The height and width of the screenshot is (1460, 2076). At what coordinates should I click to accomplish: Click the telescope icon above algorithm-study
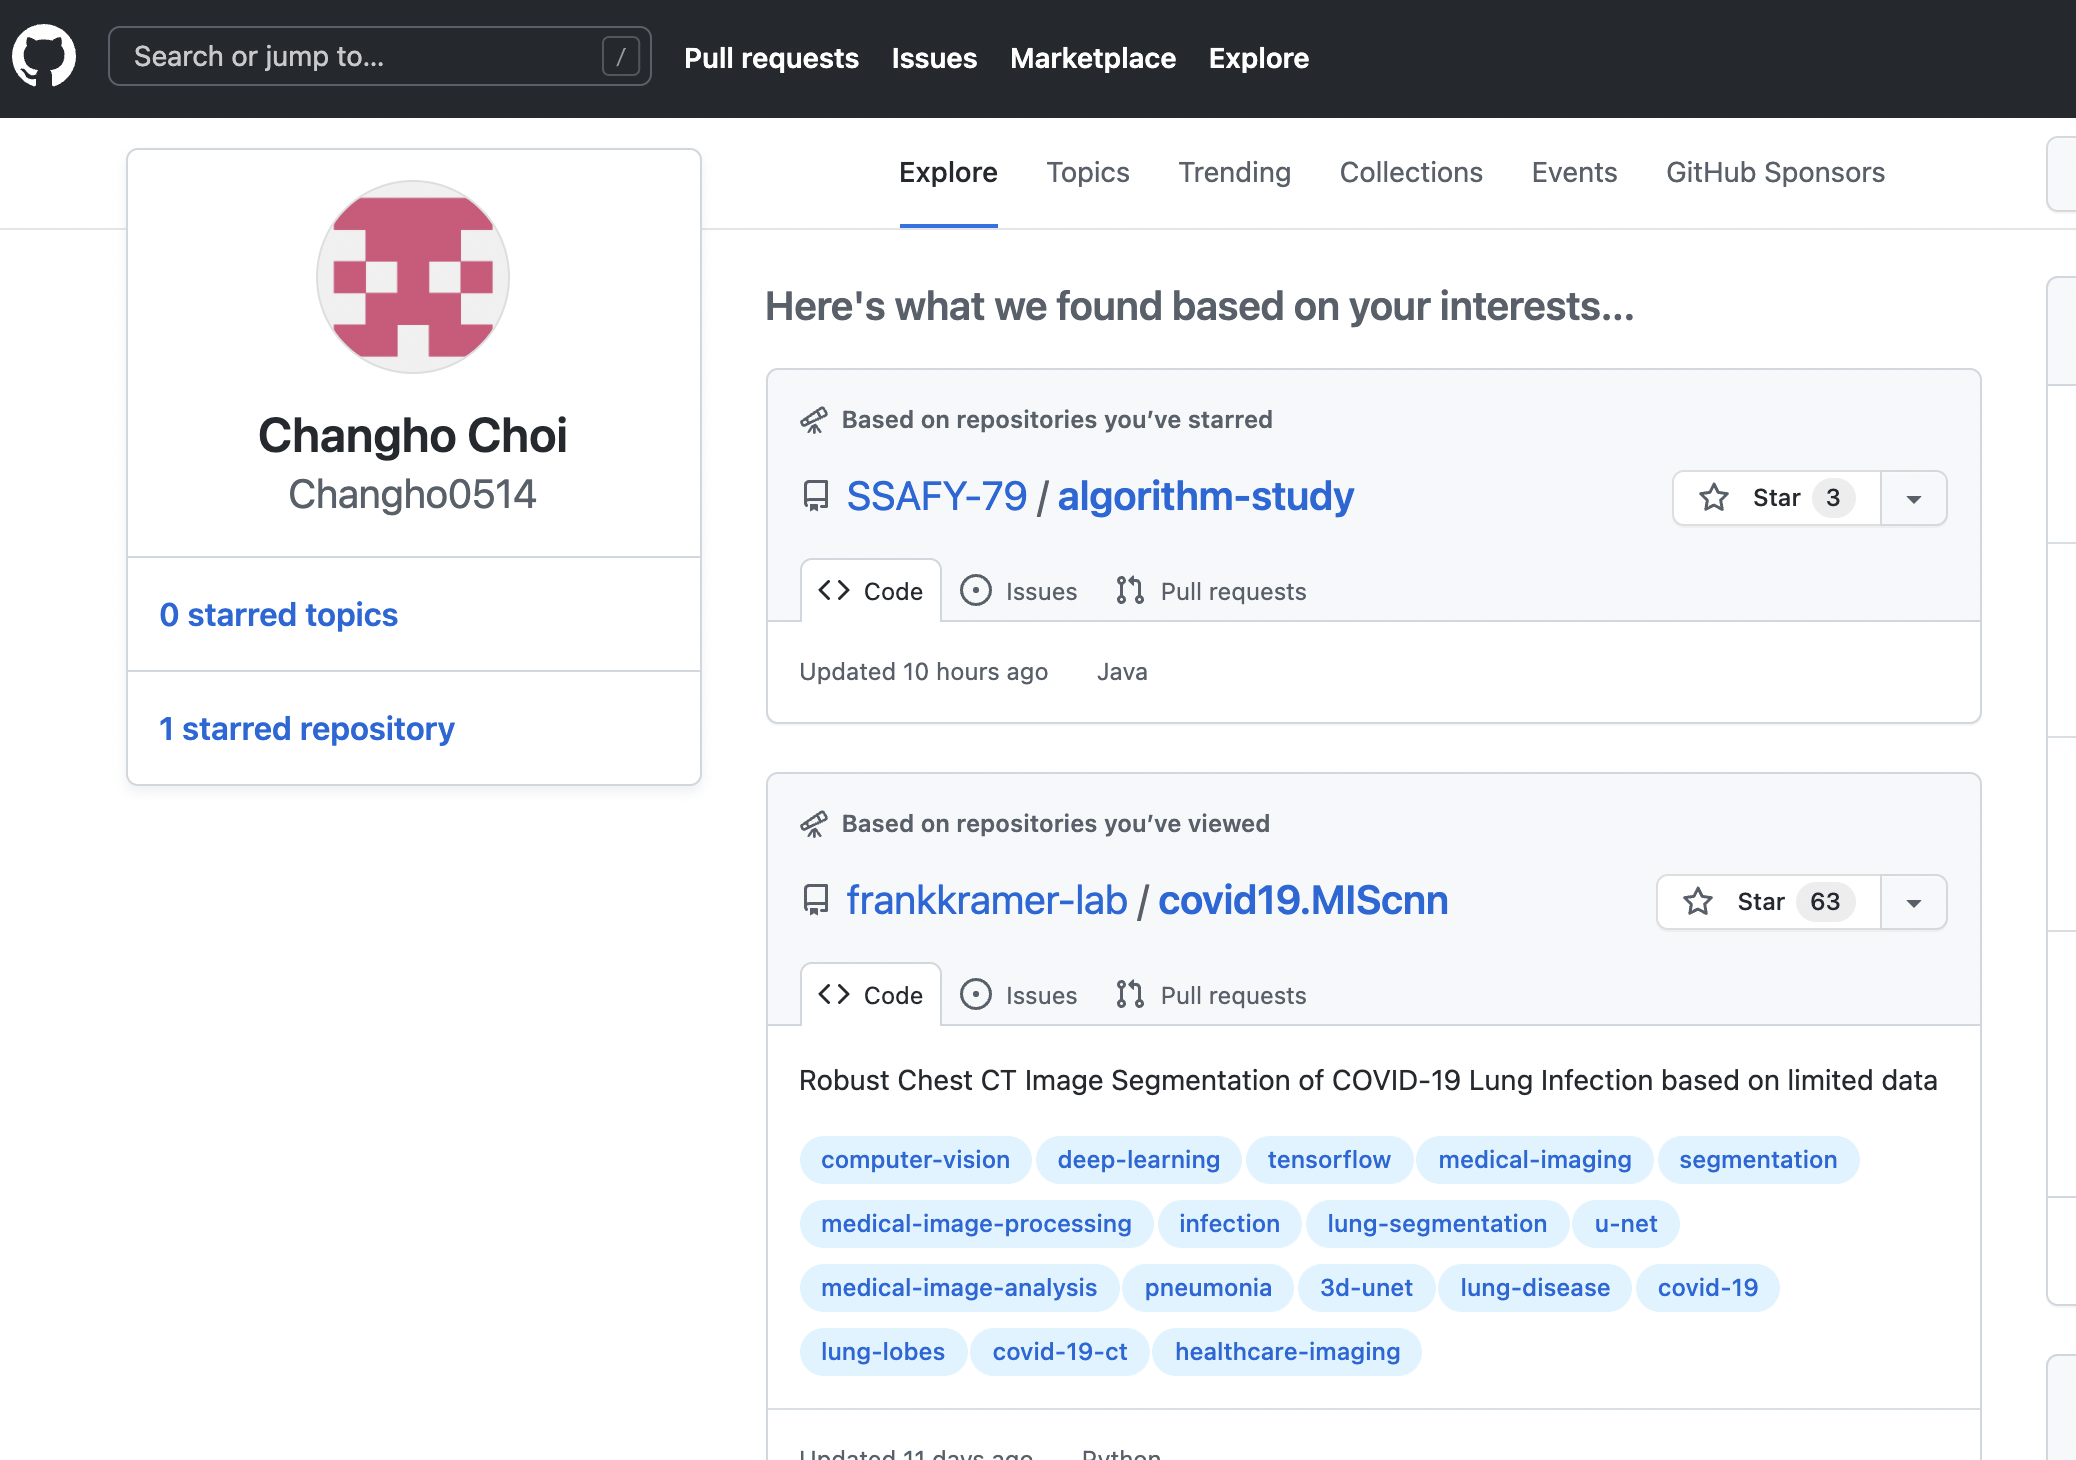(x=814, y=420)
